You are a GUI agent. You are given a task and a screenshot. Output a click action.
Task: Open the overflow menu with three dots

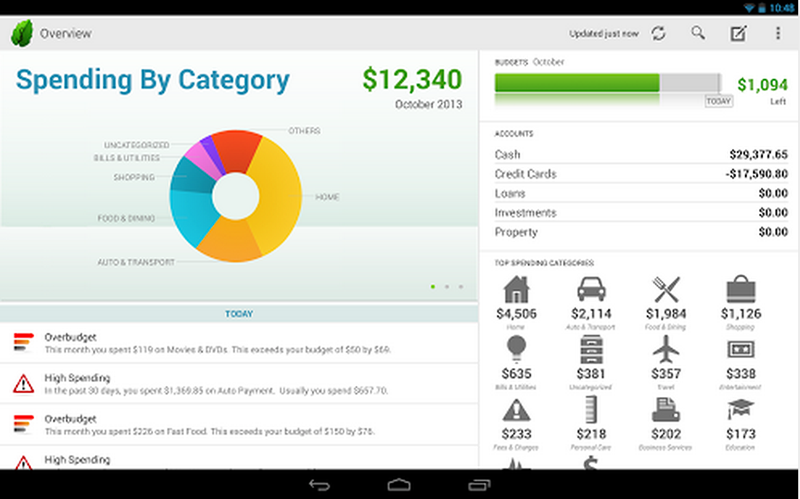point(778,33)
